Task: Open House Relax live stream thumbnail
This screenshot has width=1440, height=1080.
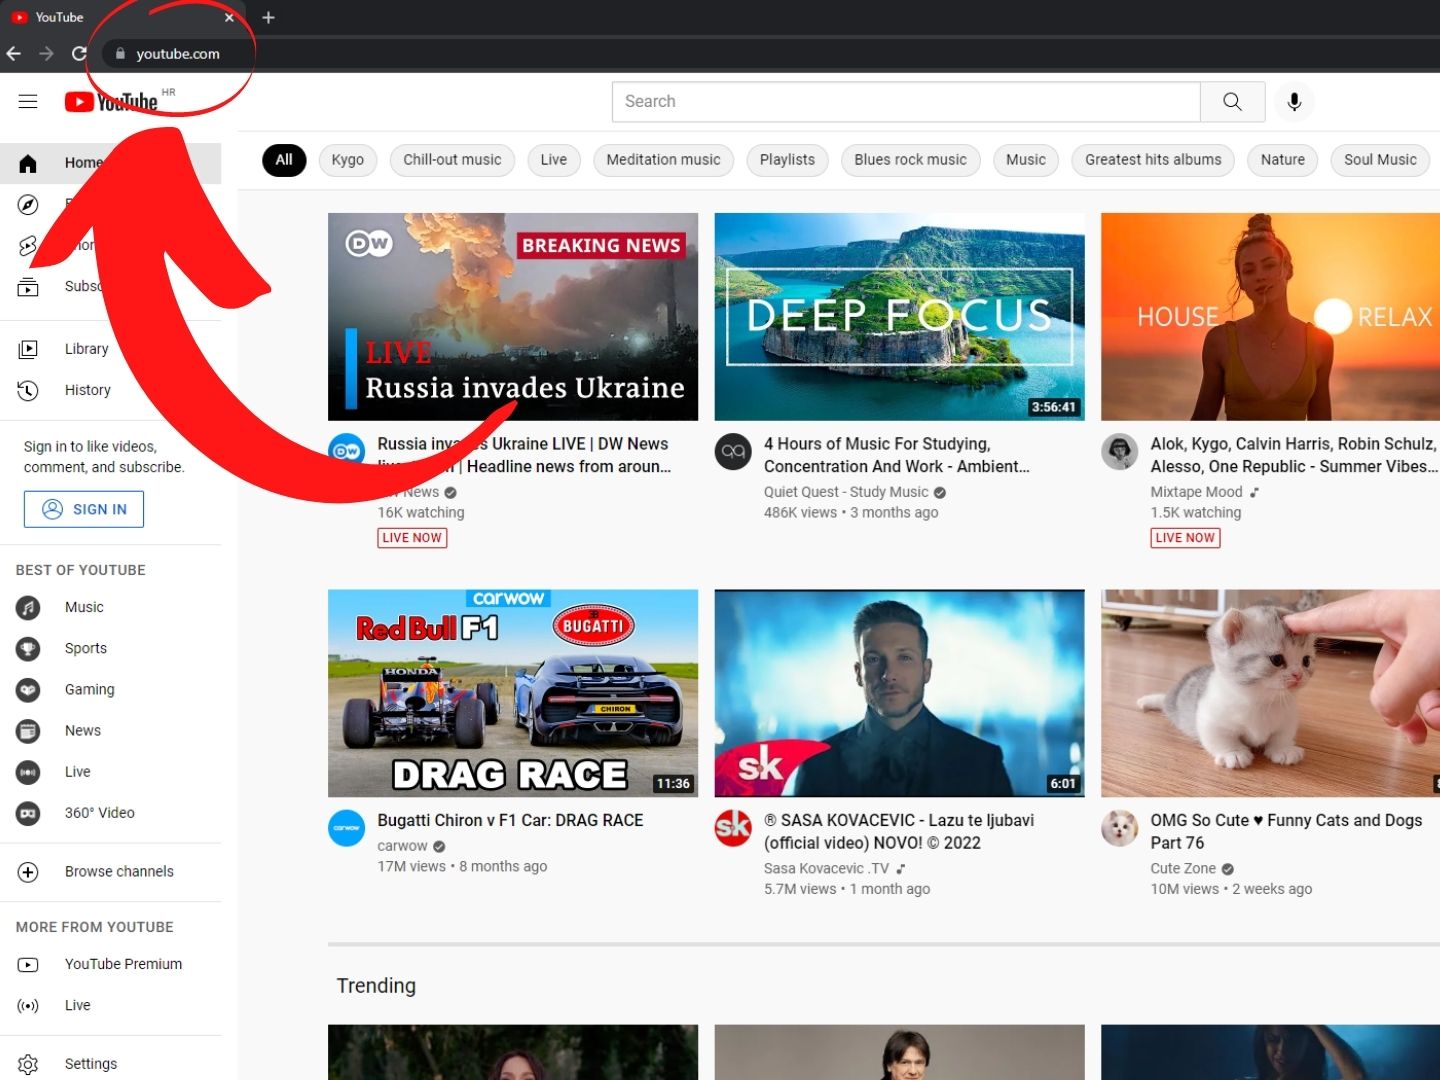Action: (1271, 316)
